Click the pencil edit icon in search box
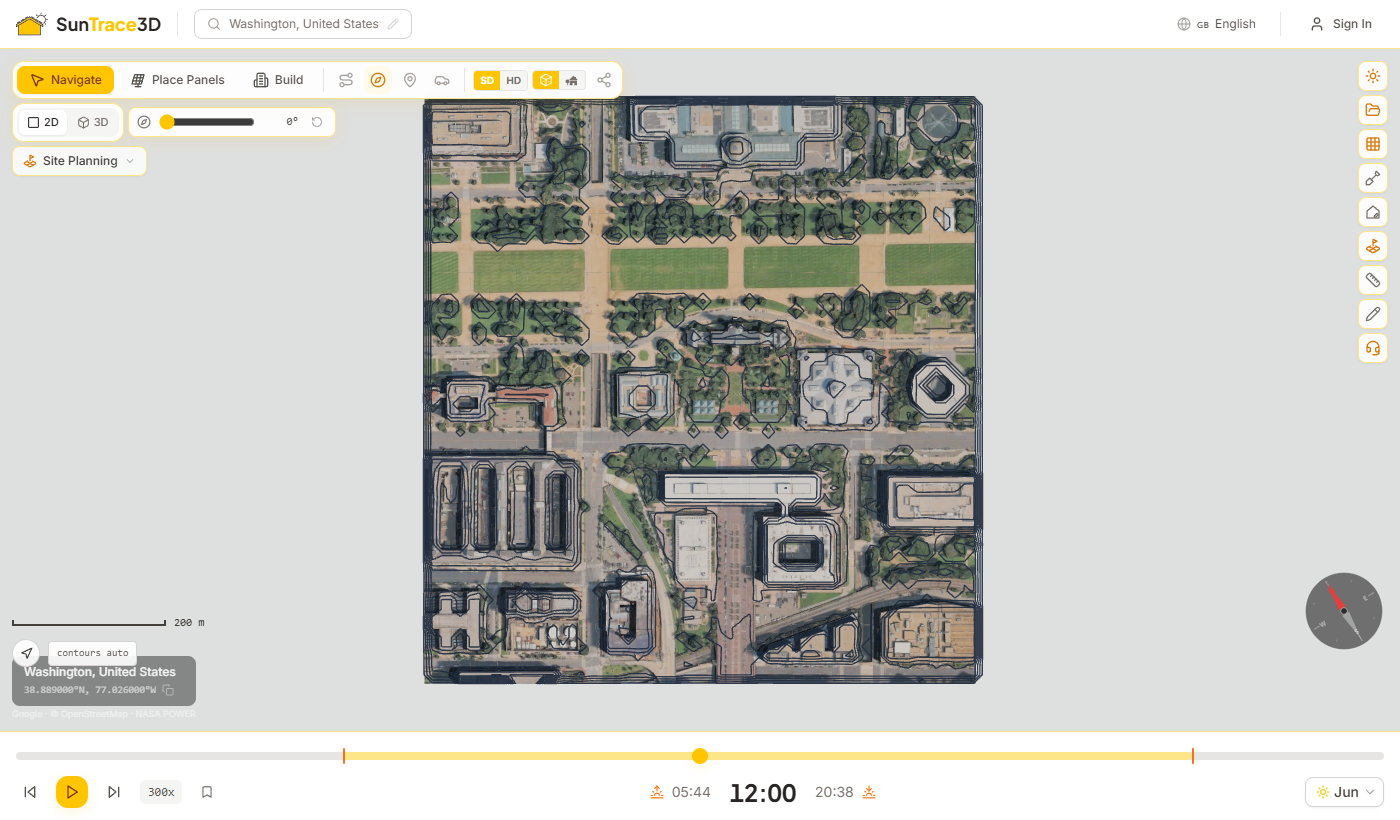Image resolution: width=1400 pixels, height=820 pixels. pos(393,24)
